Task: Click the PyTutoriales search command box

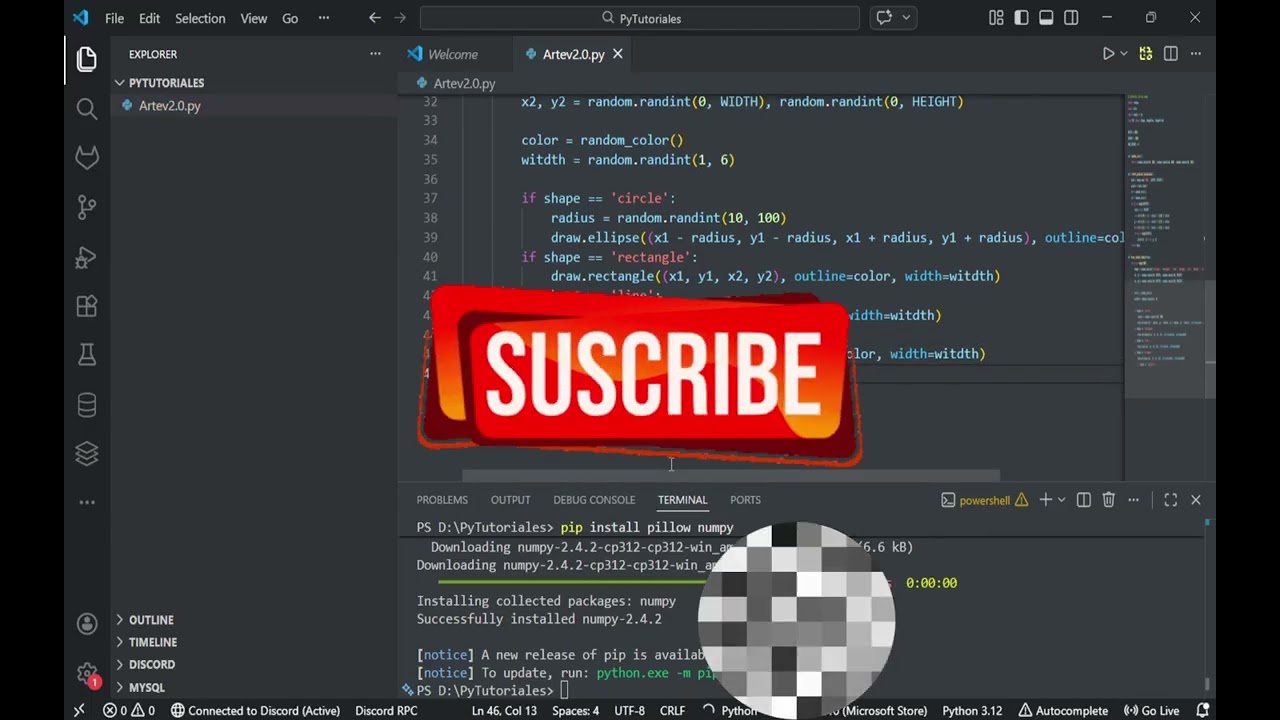Action: pyautogui.click(x=639, y=18)
